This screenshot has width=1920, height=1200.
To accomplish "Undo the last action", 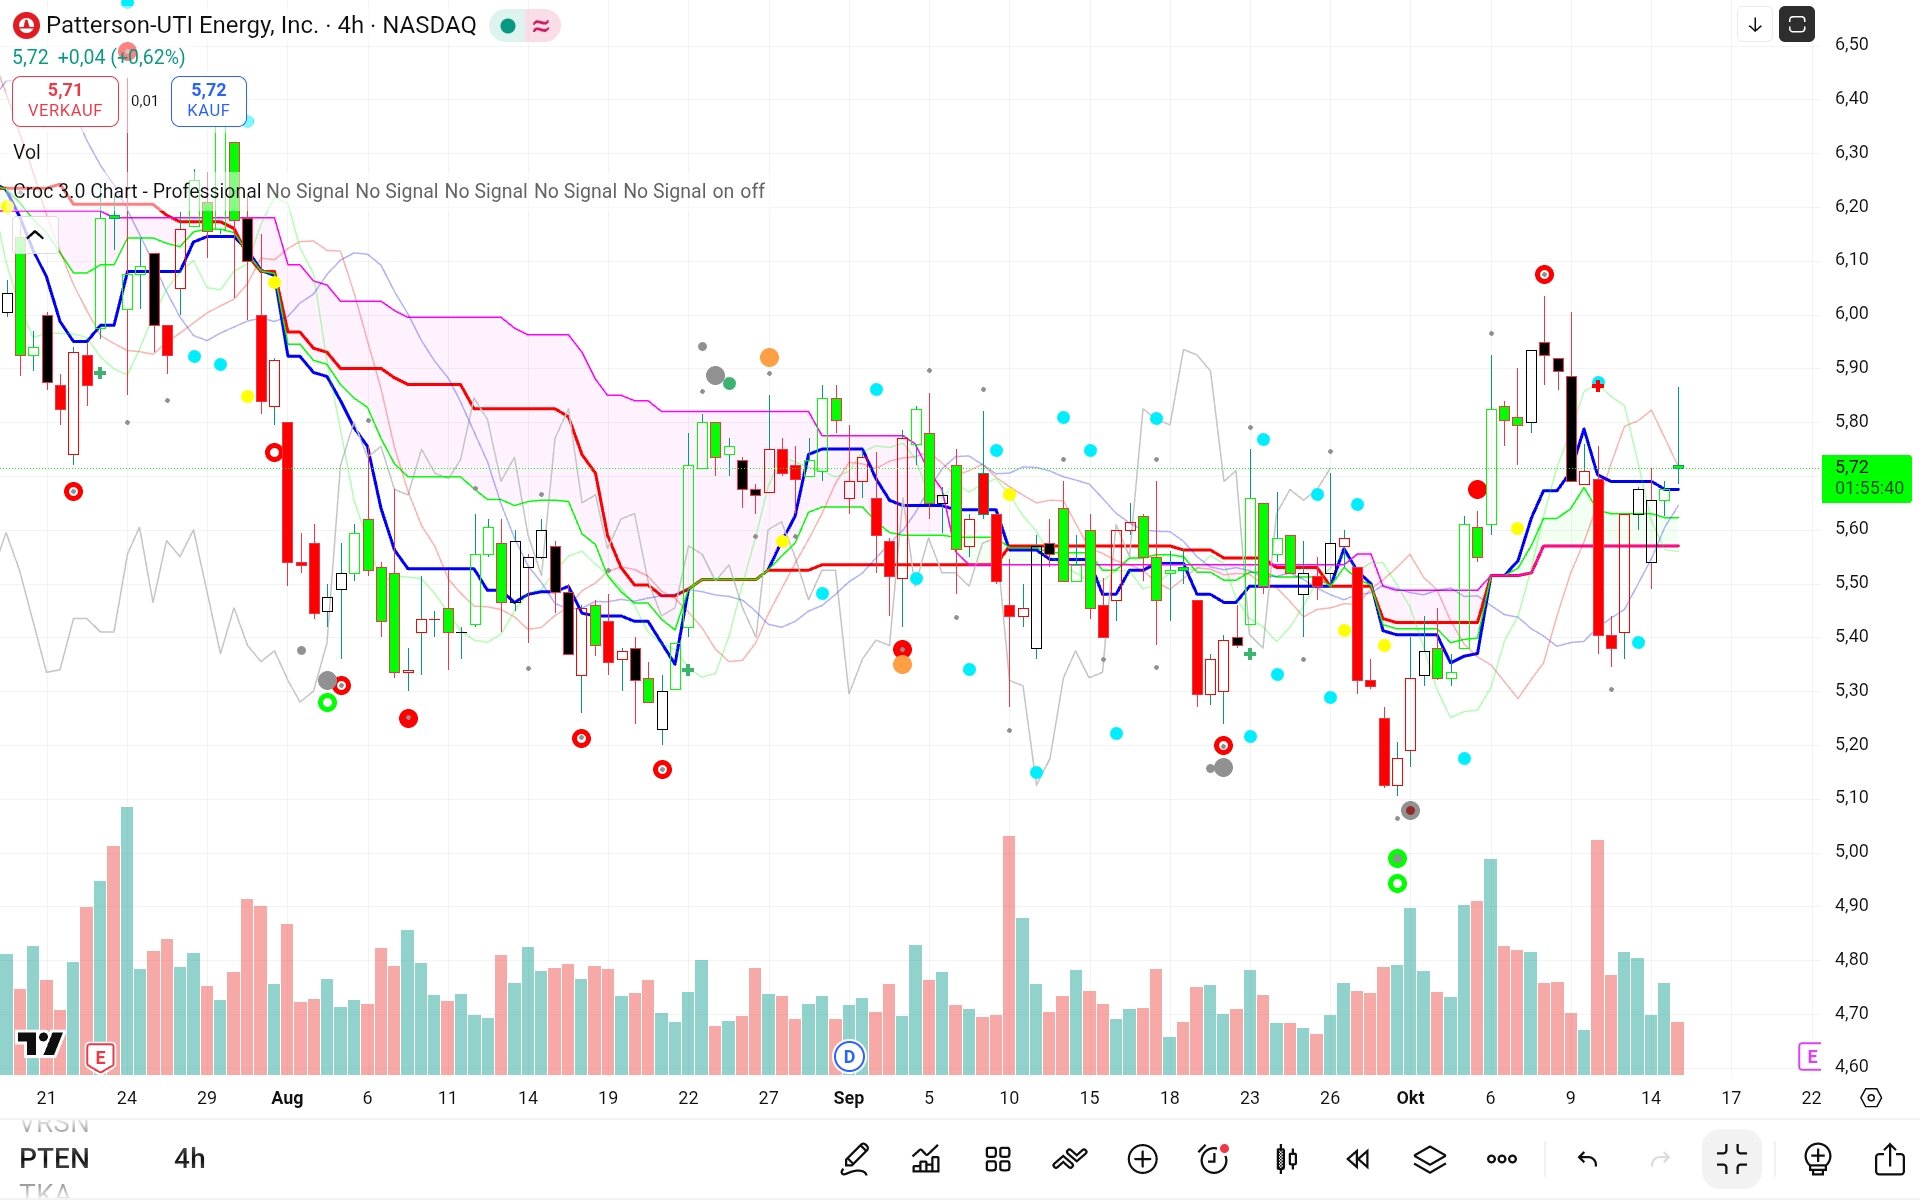I will tap(1587, 1159).
